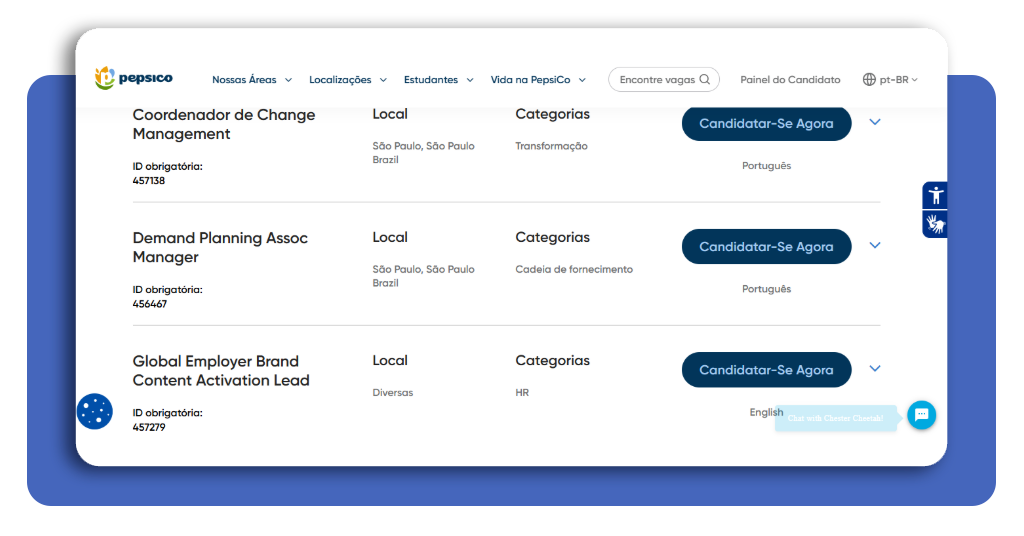Expand the Coordenador de Change Management details

[x=875, y=122]
